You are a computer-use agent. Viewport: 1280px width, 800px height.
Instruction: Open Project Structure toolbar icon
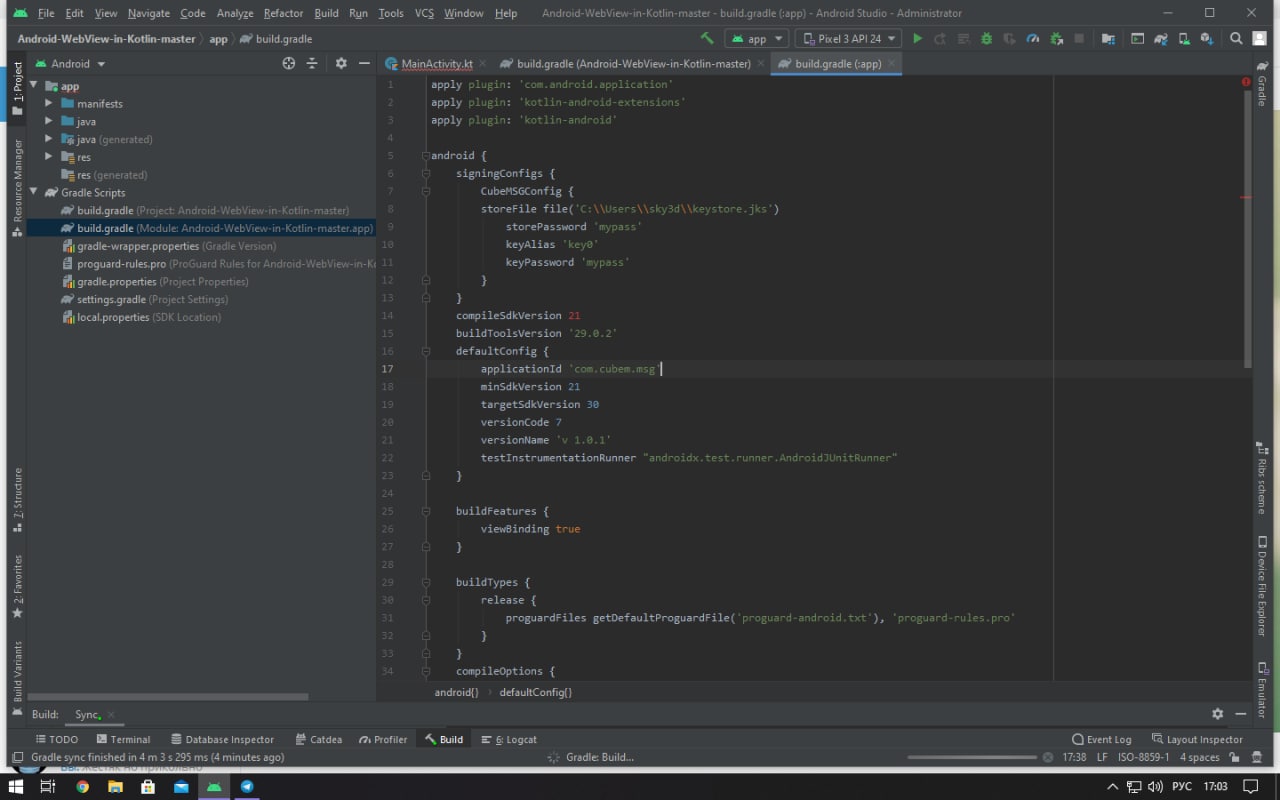pyautogui.click(x=1108, y=39)
